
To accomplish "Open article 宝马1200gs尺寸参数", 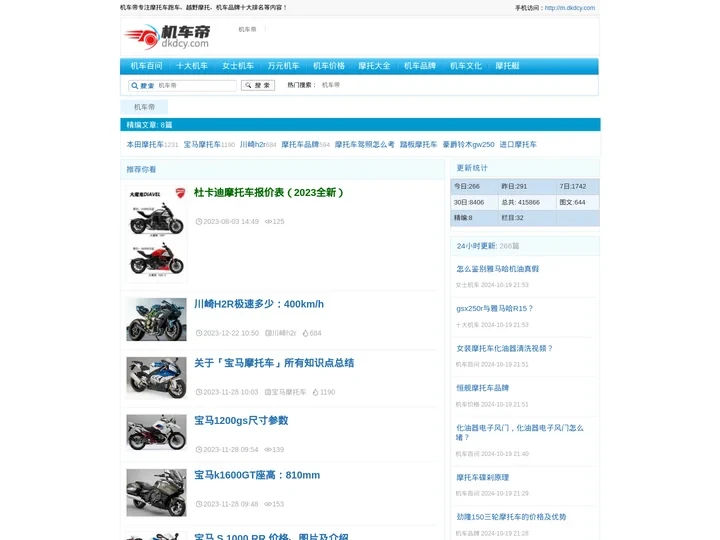I will click(241, 421).
